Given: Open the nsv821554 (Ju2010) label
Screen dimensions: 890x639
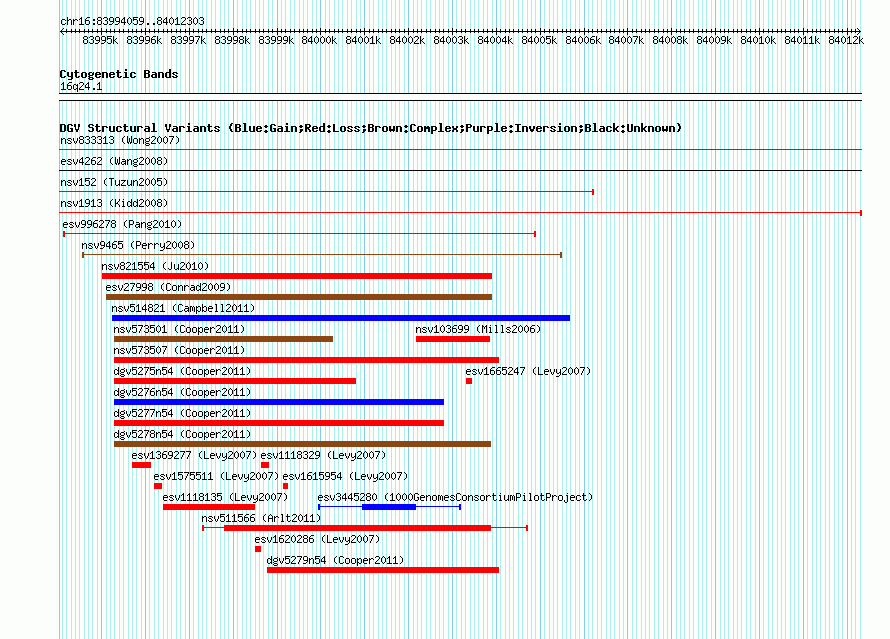Looking at the screenshot, I should 155,266.
